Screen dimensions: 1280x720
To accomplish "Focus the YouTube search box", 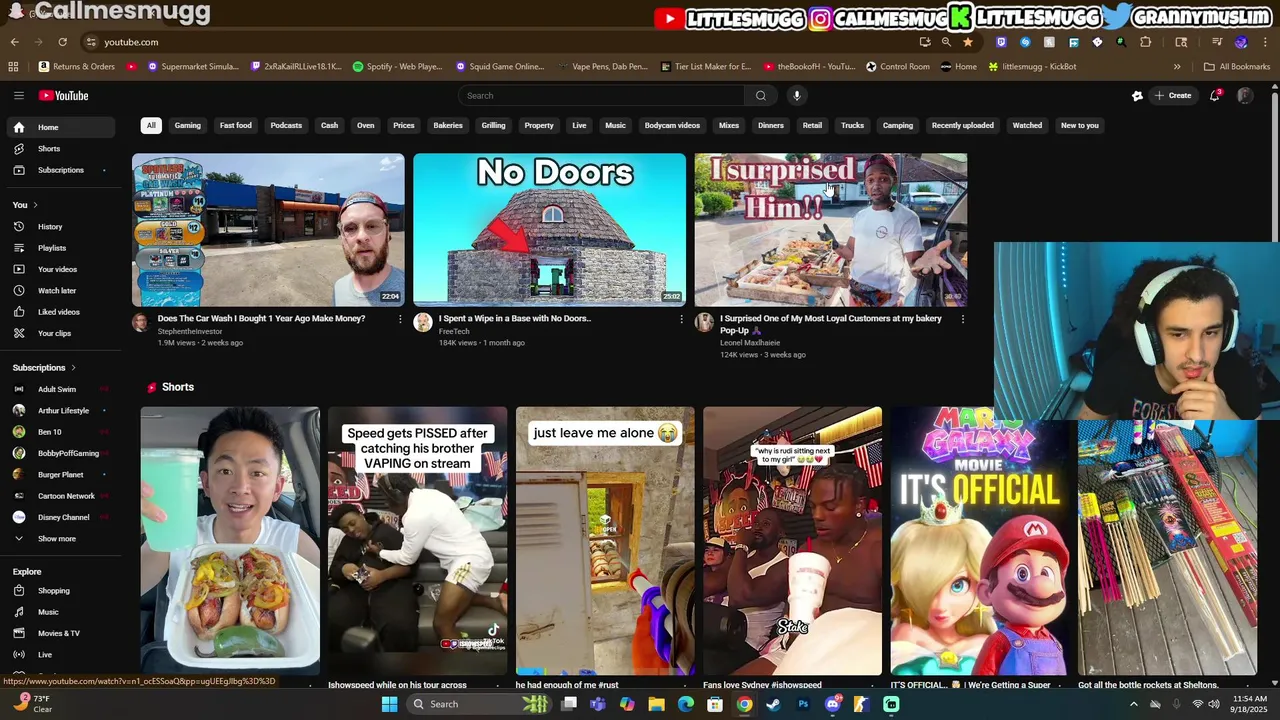I will [600, 96].
